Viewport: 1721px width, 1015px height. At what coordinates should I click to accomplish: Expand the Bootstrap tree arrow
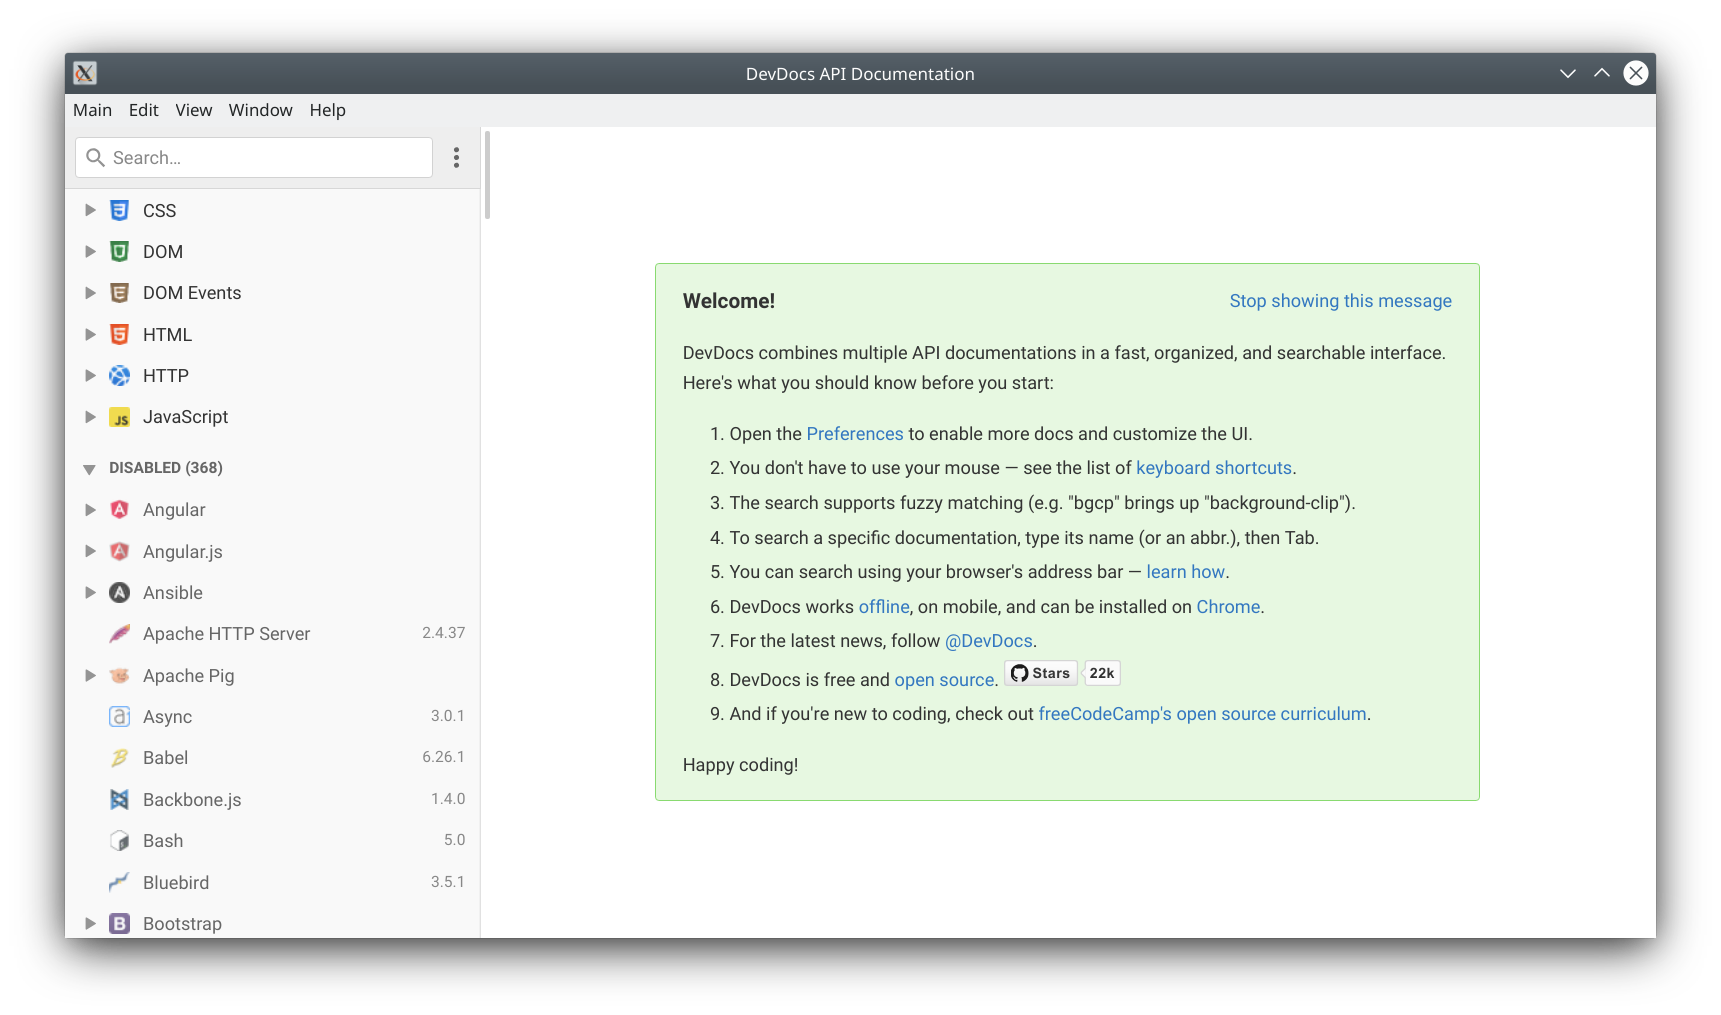(x=90, y=923)
